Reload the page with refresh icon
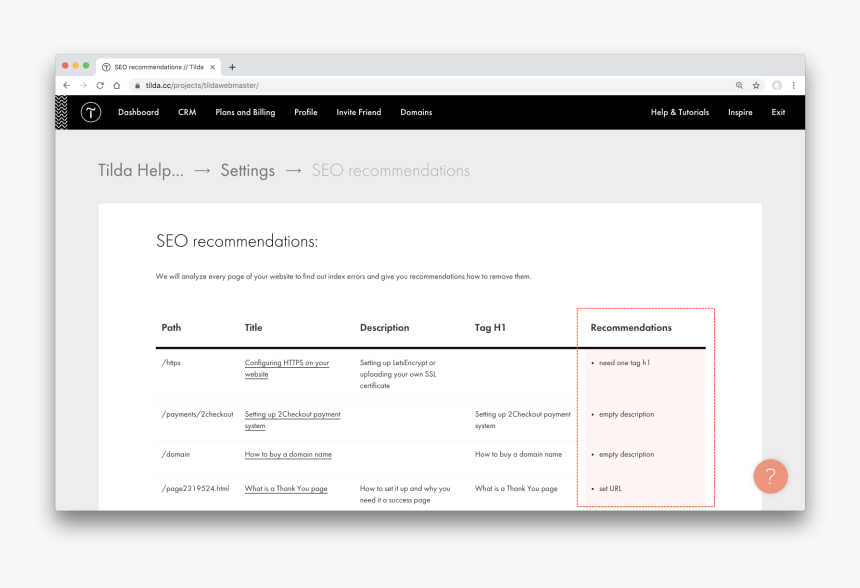 pos(100,86)
